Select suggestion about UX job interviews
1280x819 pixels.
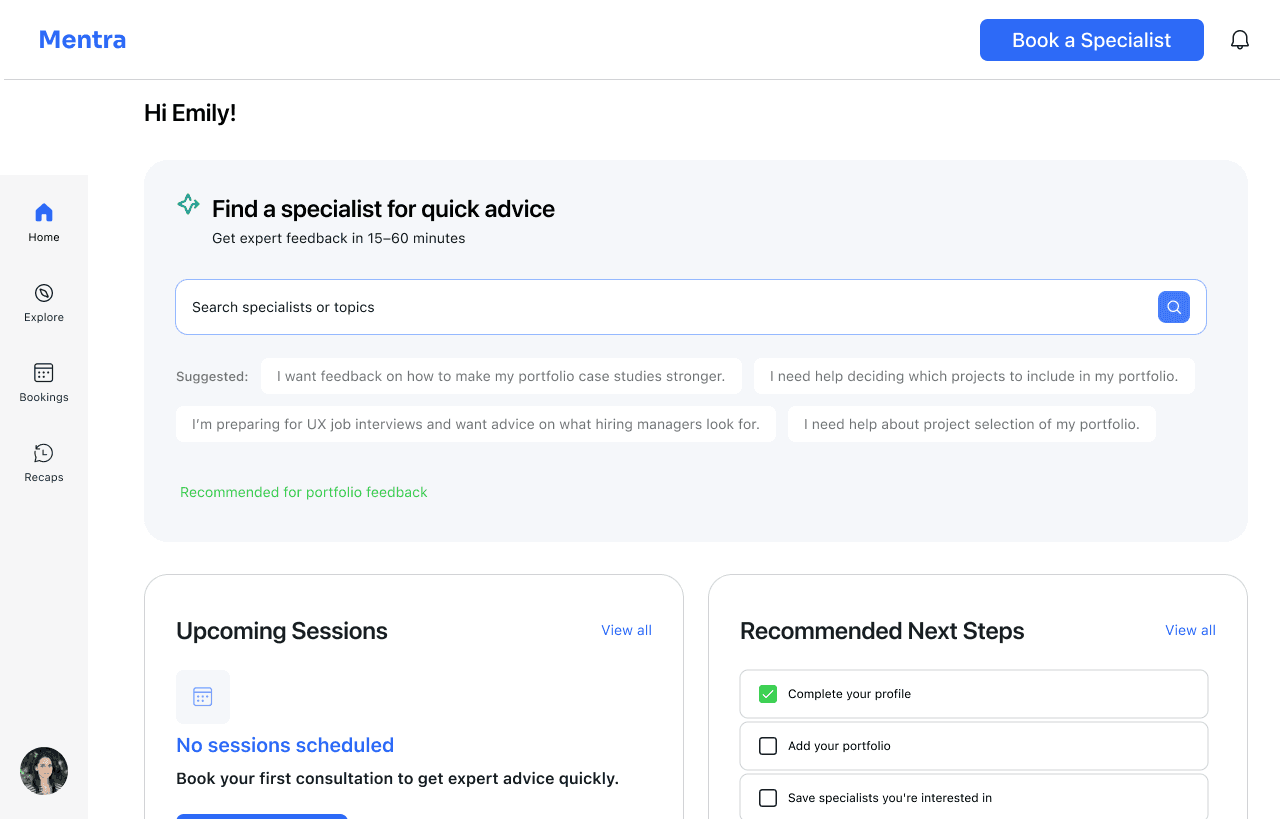tap(476, 424)
